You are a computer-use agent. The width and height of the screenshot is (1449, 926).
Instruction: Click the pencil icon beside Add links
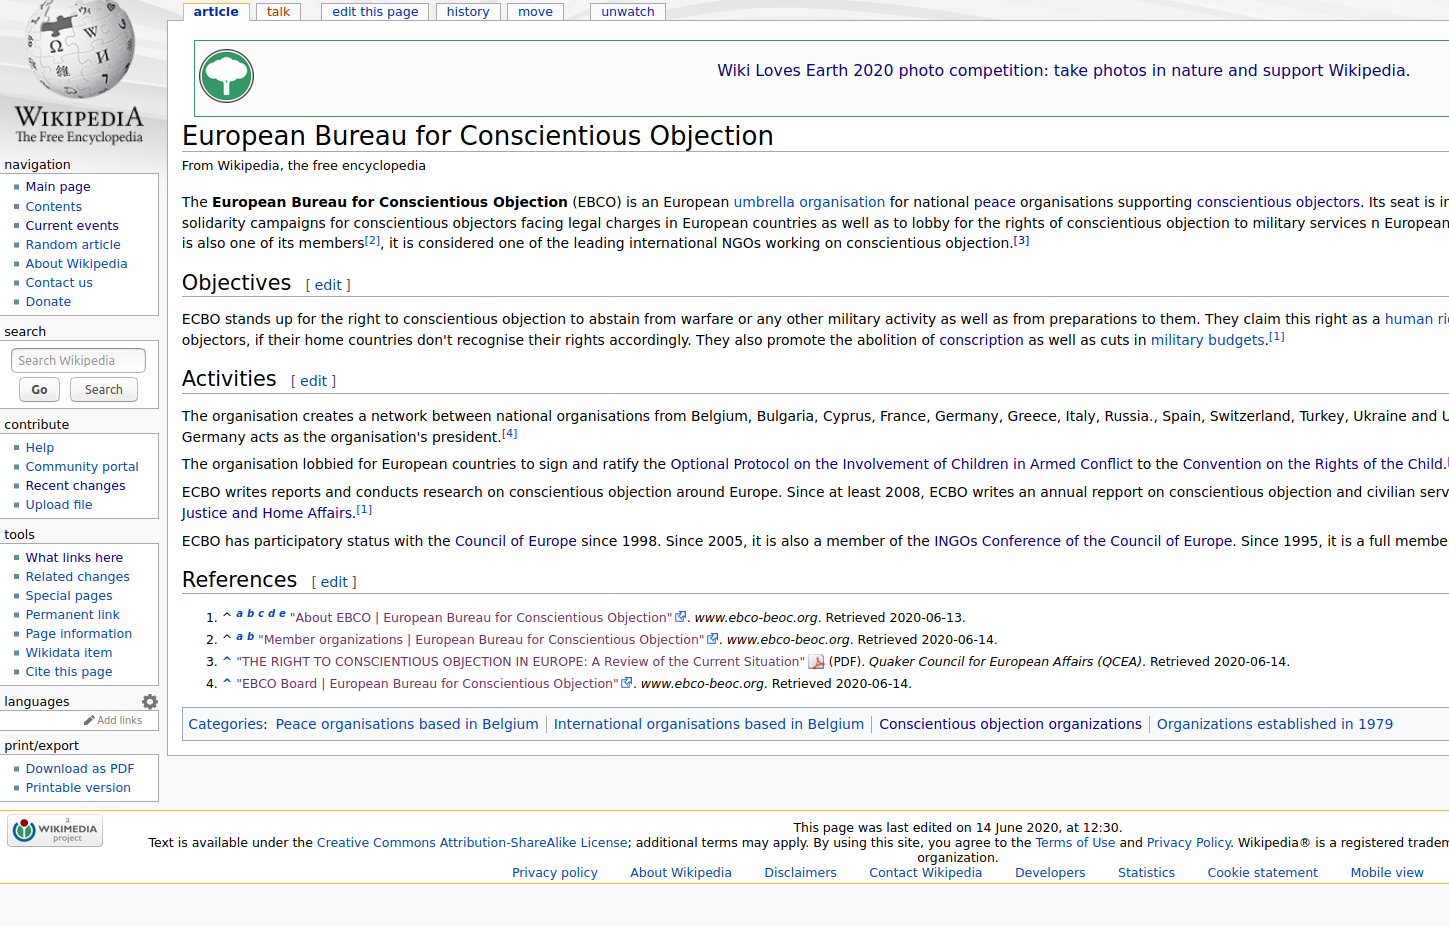pos(89,720)
